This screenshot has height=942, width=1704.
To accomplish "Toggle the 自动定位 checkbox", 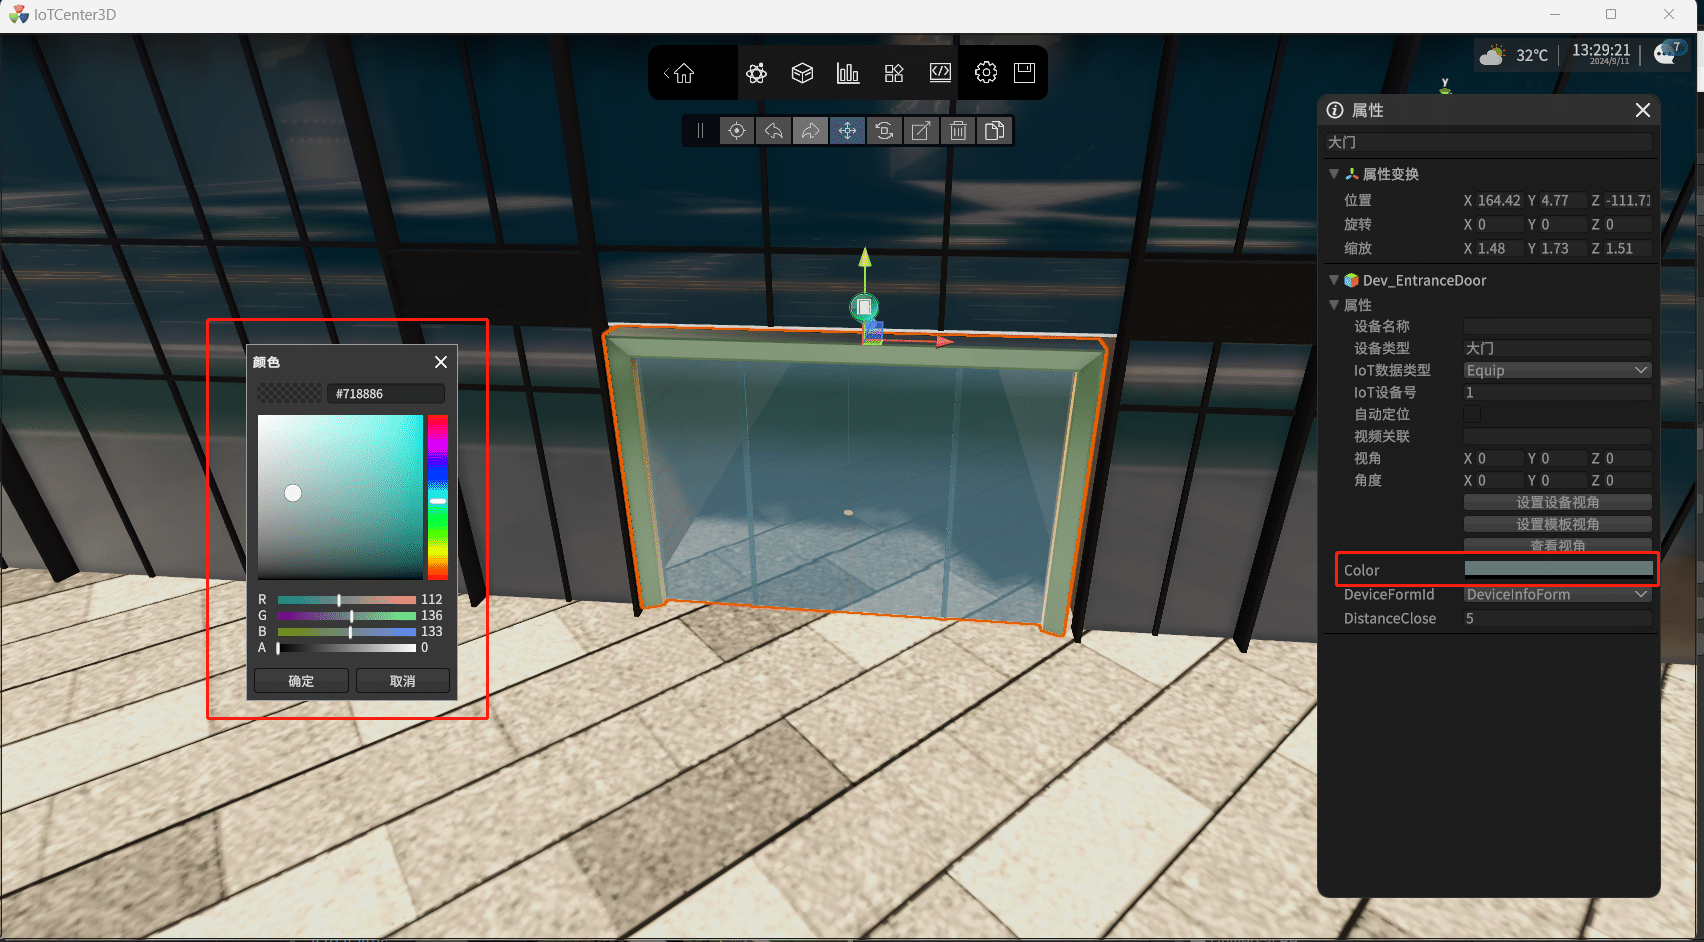I will (x=1472, y=414).
